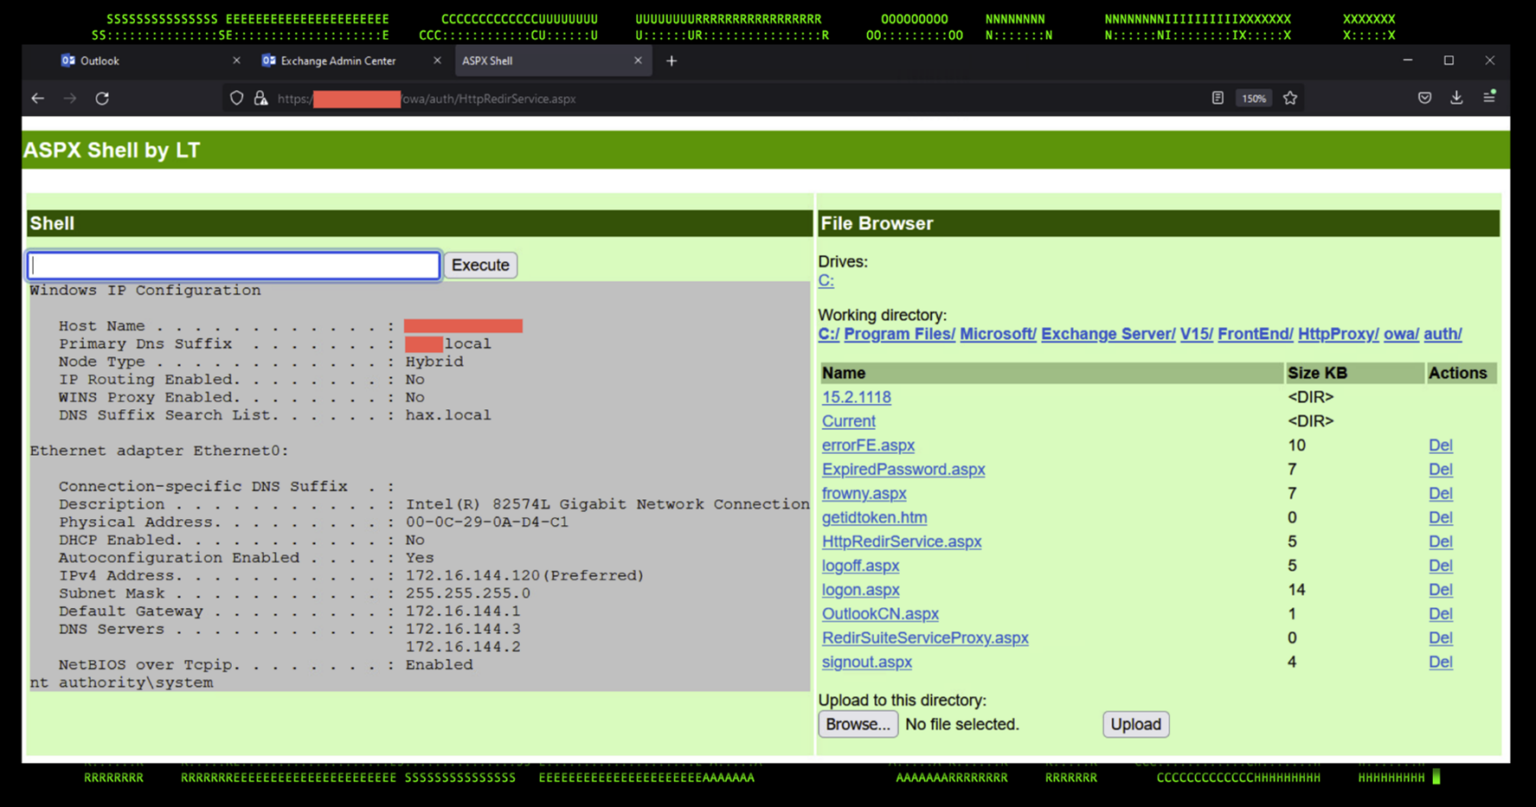This screenshot has height=807, width=1536.
Task: Open the tracking protection shield
Action: 235,98
